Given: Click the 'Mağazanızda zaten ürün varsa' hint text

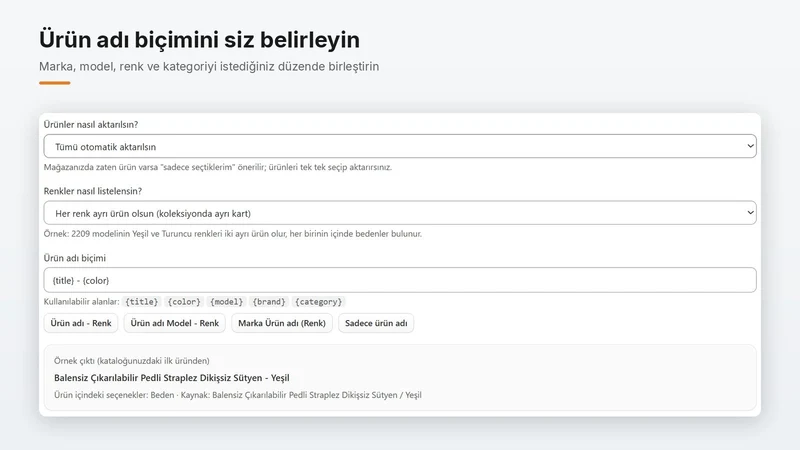Looking at the screenshot, I should click(x=218, y=167).
